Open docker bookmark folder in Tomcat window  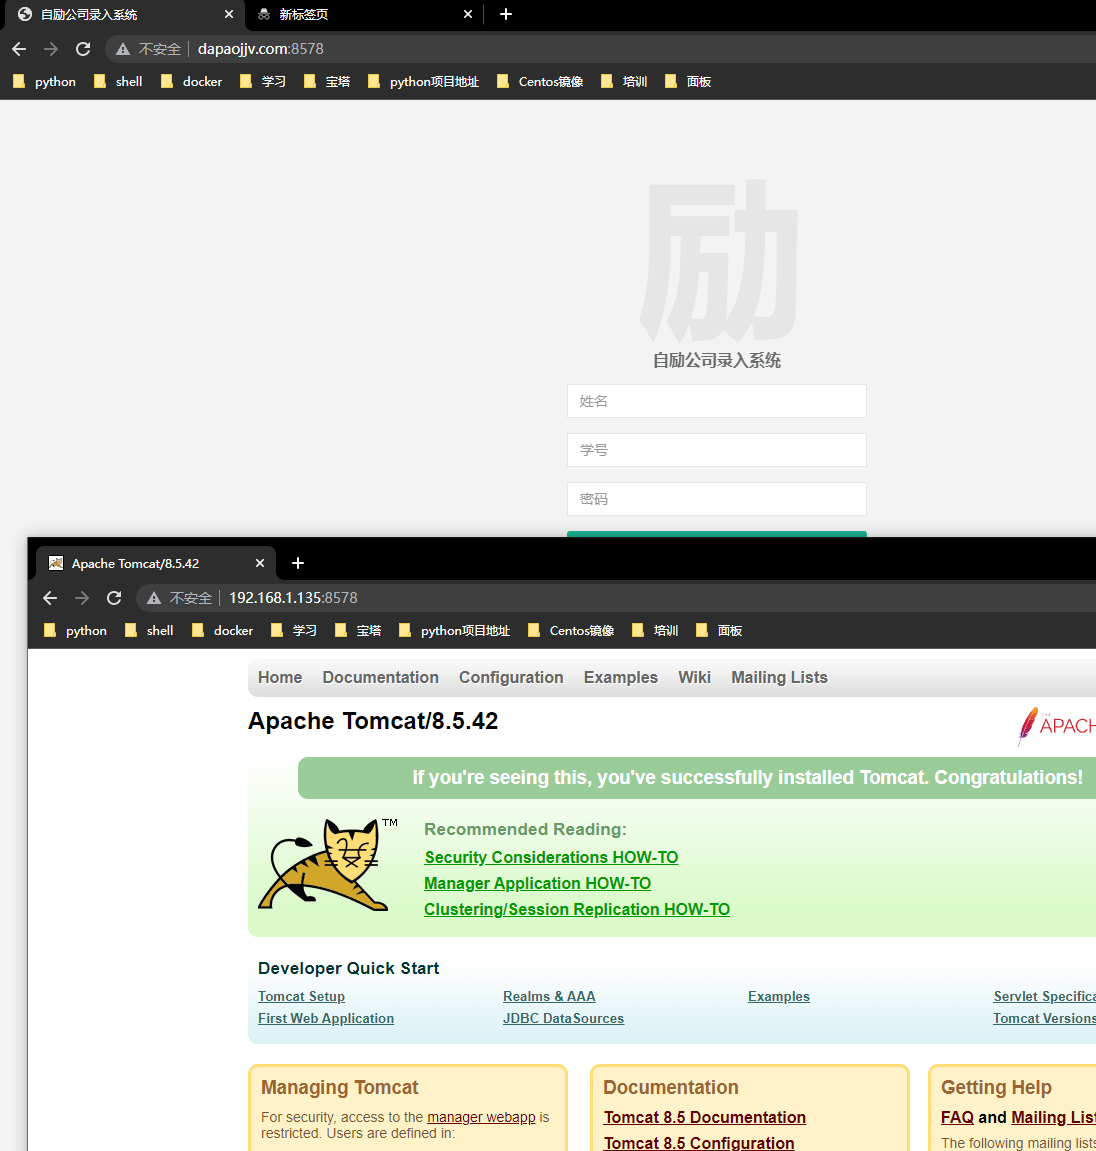pyautogui.click(x=222, y=631)
